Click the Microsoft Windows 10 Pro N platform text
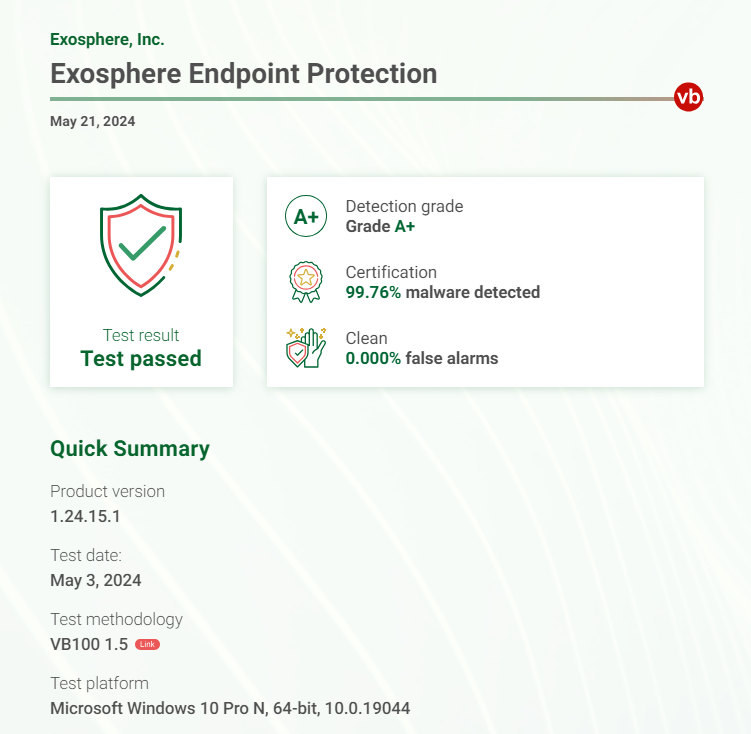Screen dimensions: 751x734 230,709
